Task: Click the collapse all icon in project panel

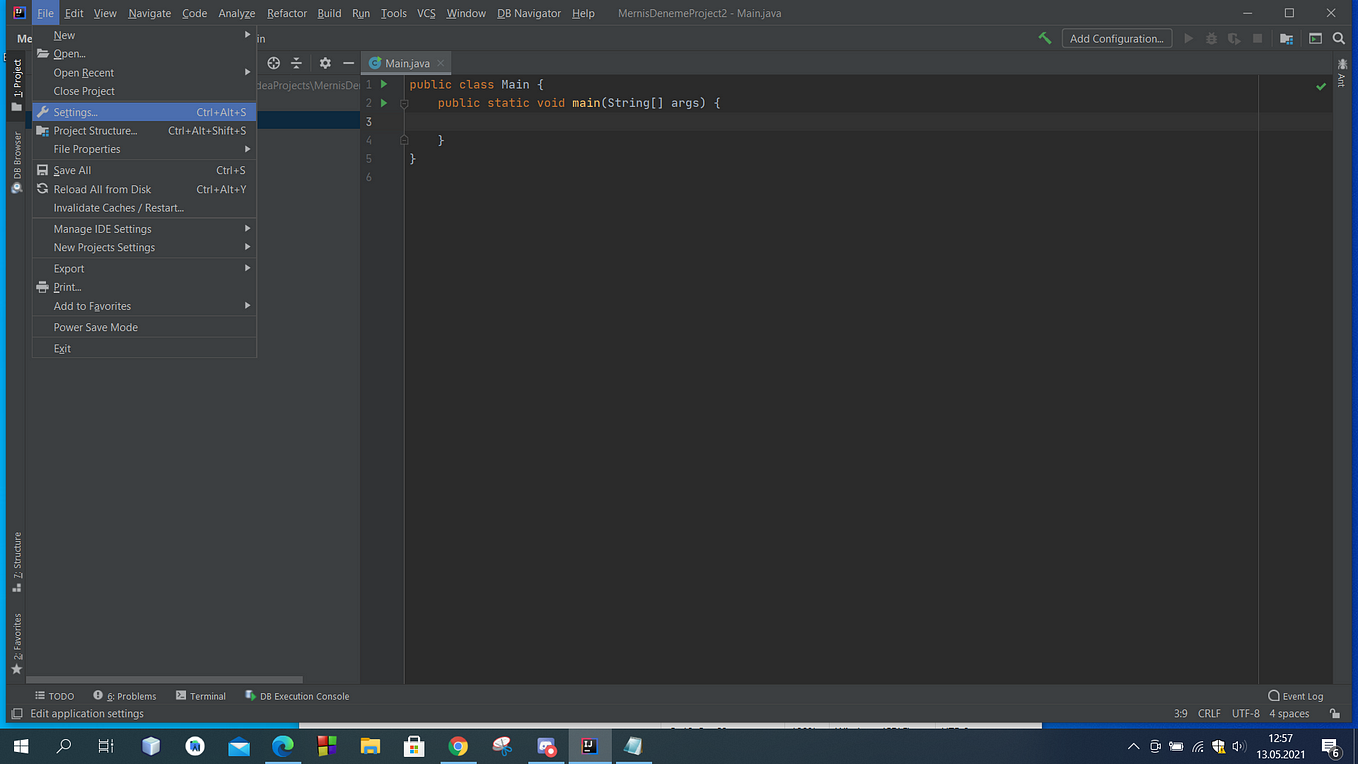Action: 296,63
